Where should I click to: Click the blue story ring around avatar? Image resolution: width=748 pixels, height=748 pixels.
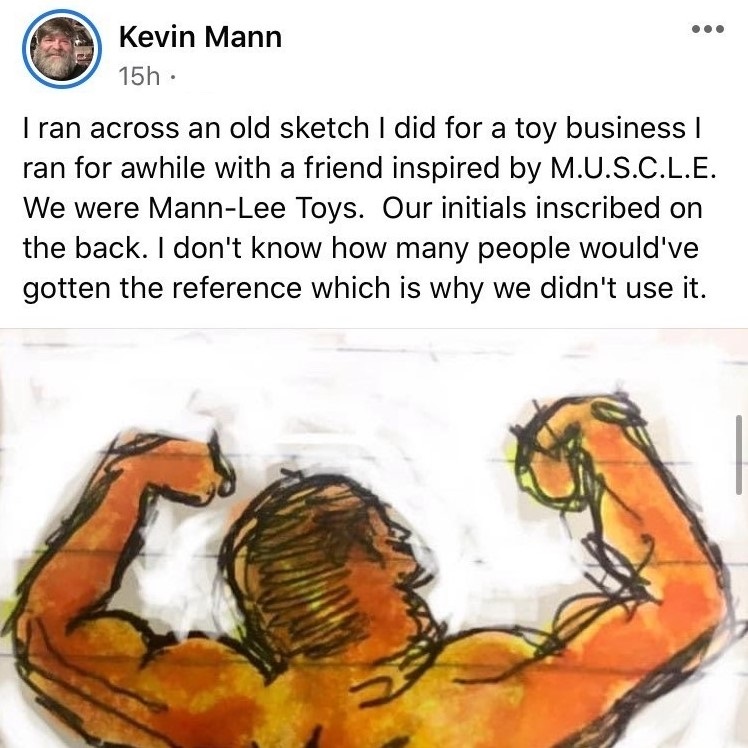[62, 49]
